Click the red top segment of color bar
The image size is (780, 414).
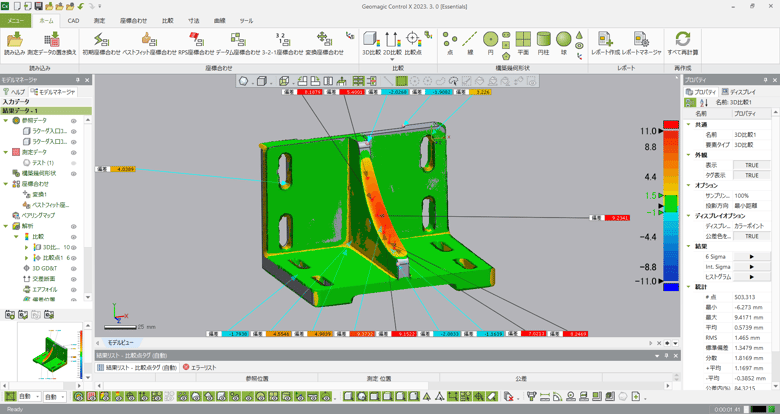[x=671, y=124]
